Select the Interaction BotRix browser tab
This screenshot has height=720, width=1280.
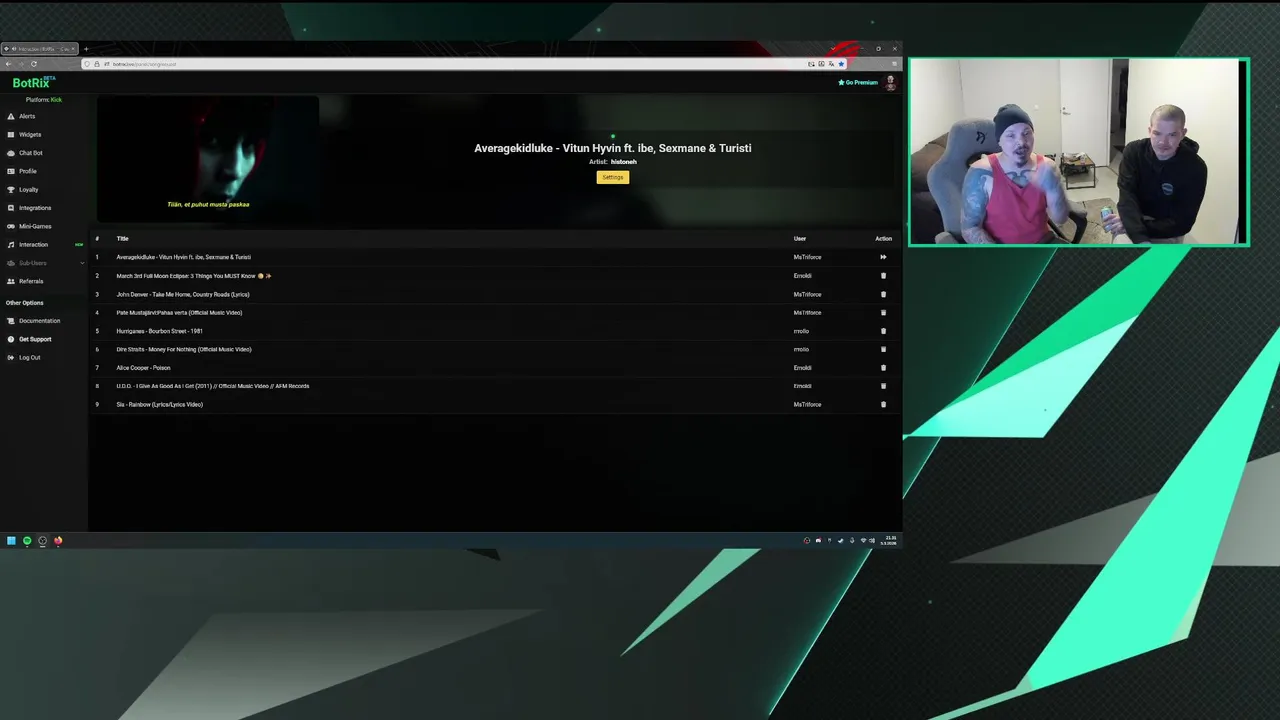39,49
